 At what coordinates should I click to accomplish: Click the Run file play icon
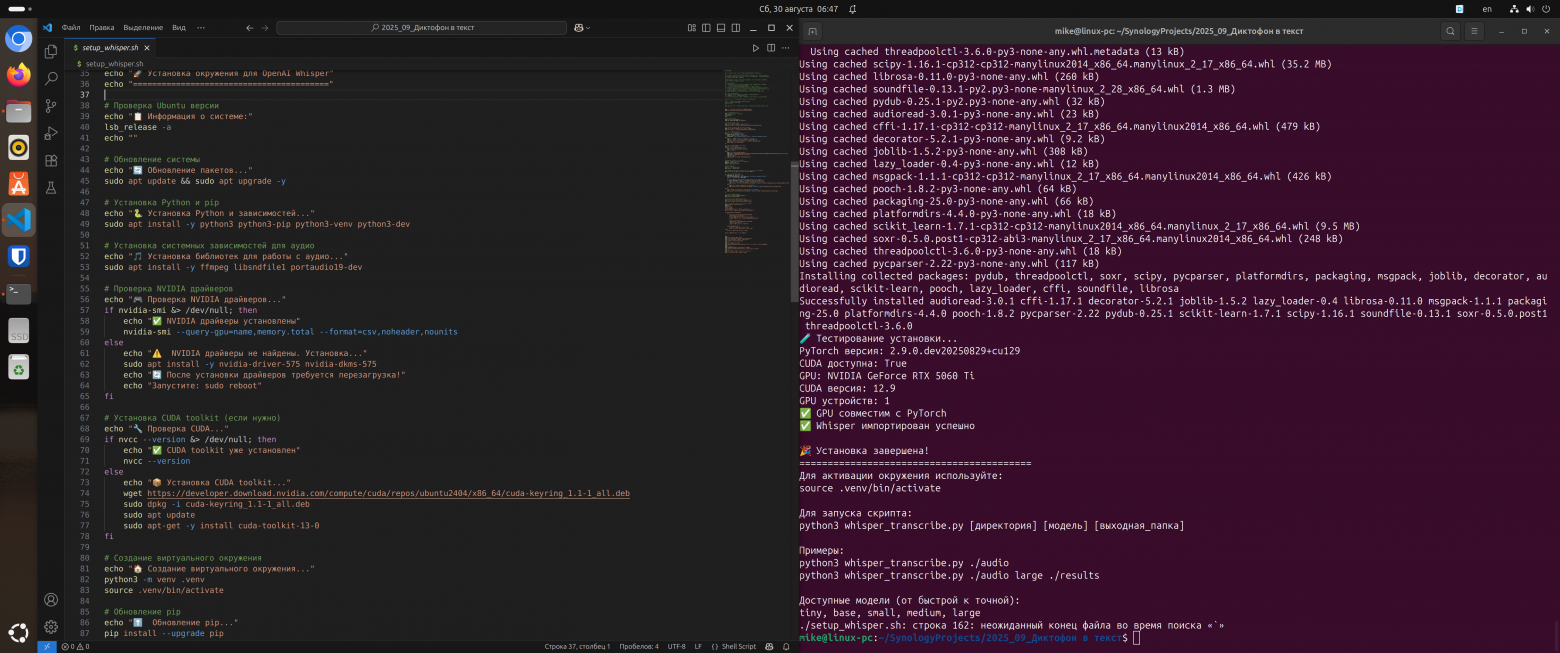tap(755, 47)
